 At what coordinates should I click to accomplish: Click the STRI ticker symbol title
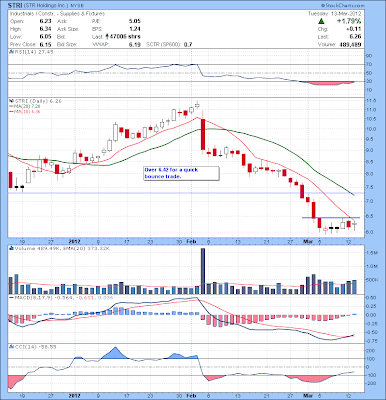tap(14, 6)
